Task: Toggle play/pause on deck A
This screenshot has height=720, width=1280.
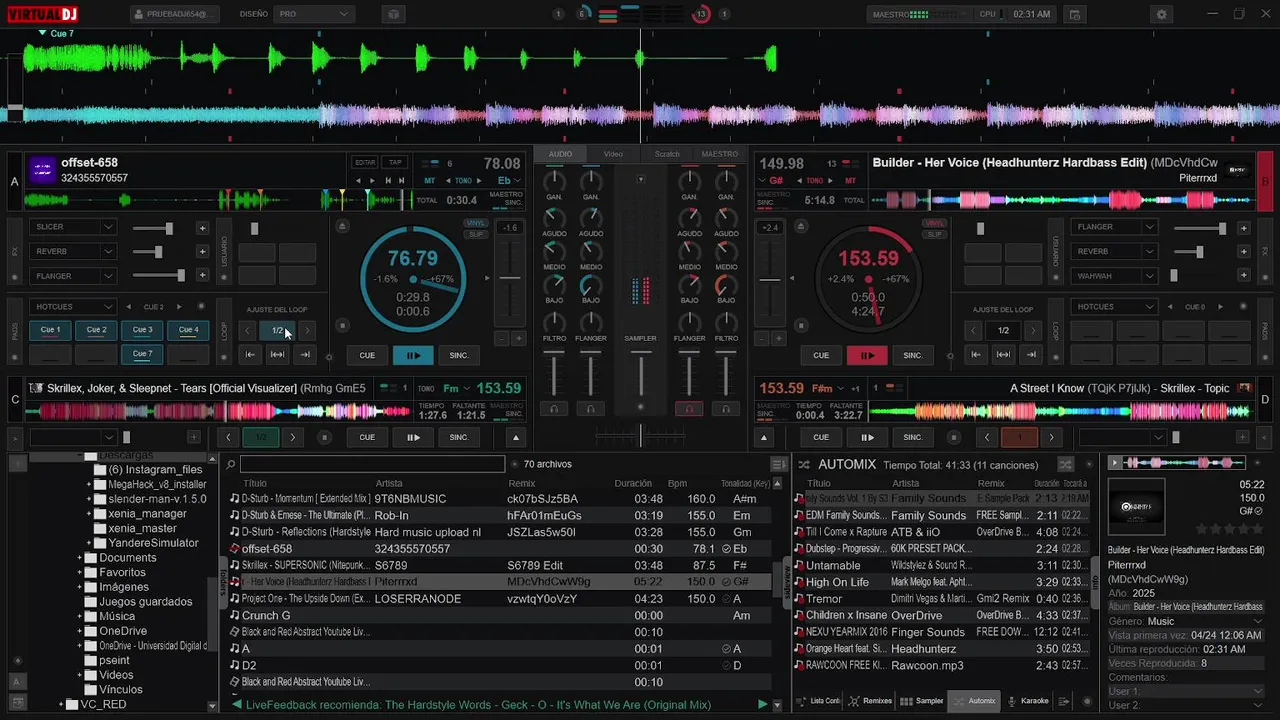Action: [413, 355]
